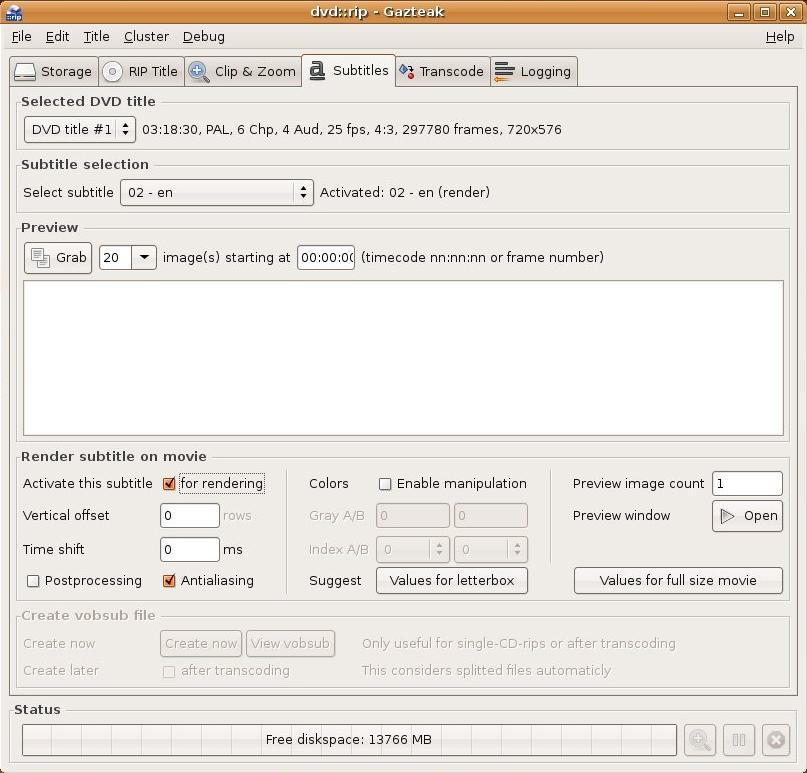Click the cancel X icon in Status bar

tap(776, 740)
